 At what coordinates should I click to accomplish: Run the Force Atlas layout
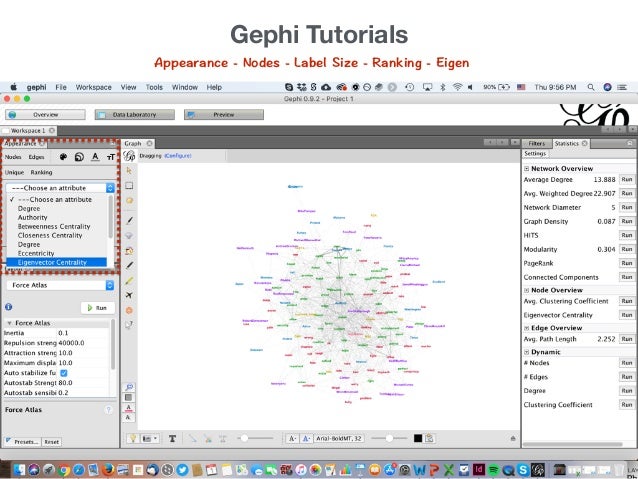coord(98,308)
